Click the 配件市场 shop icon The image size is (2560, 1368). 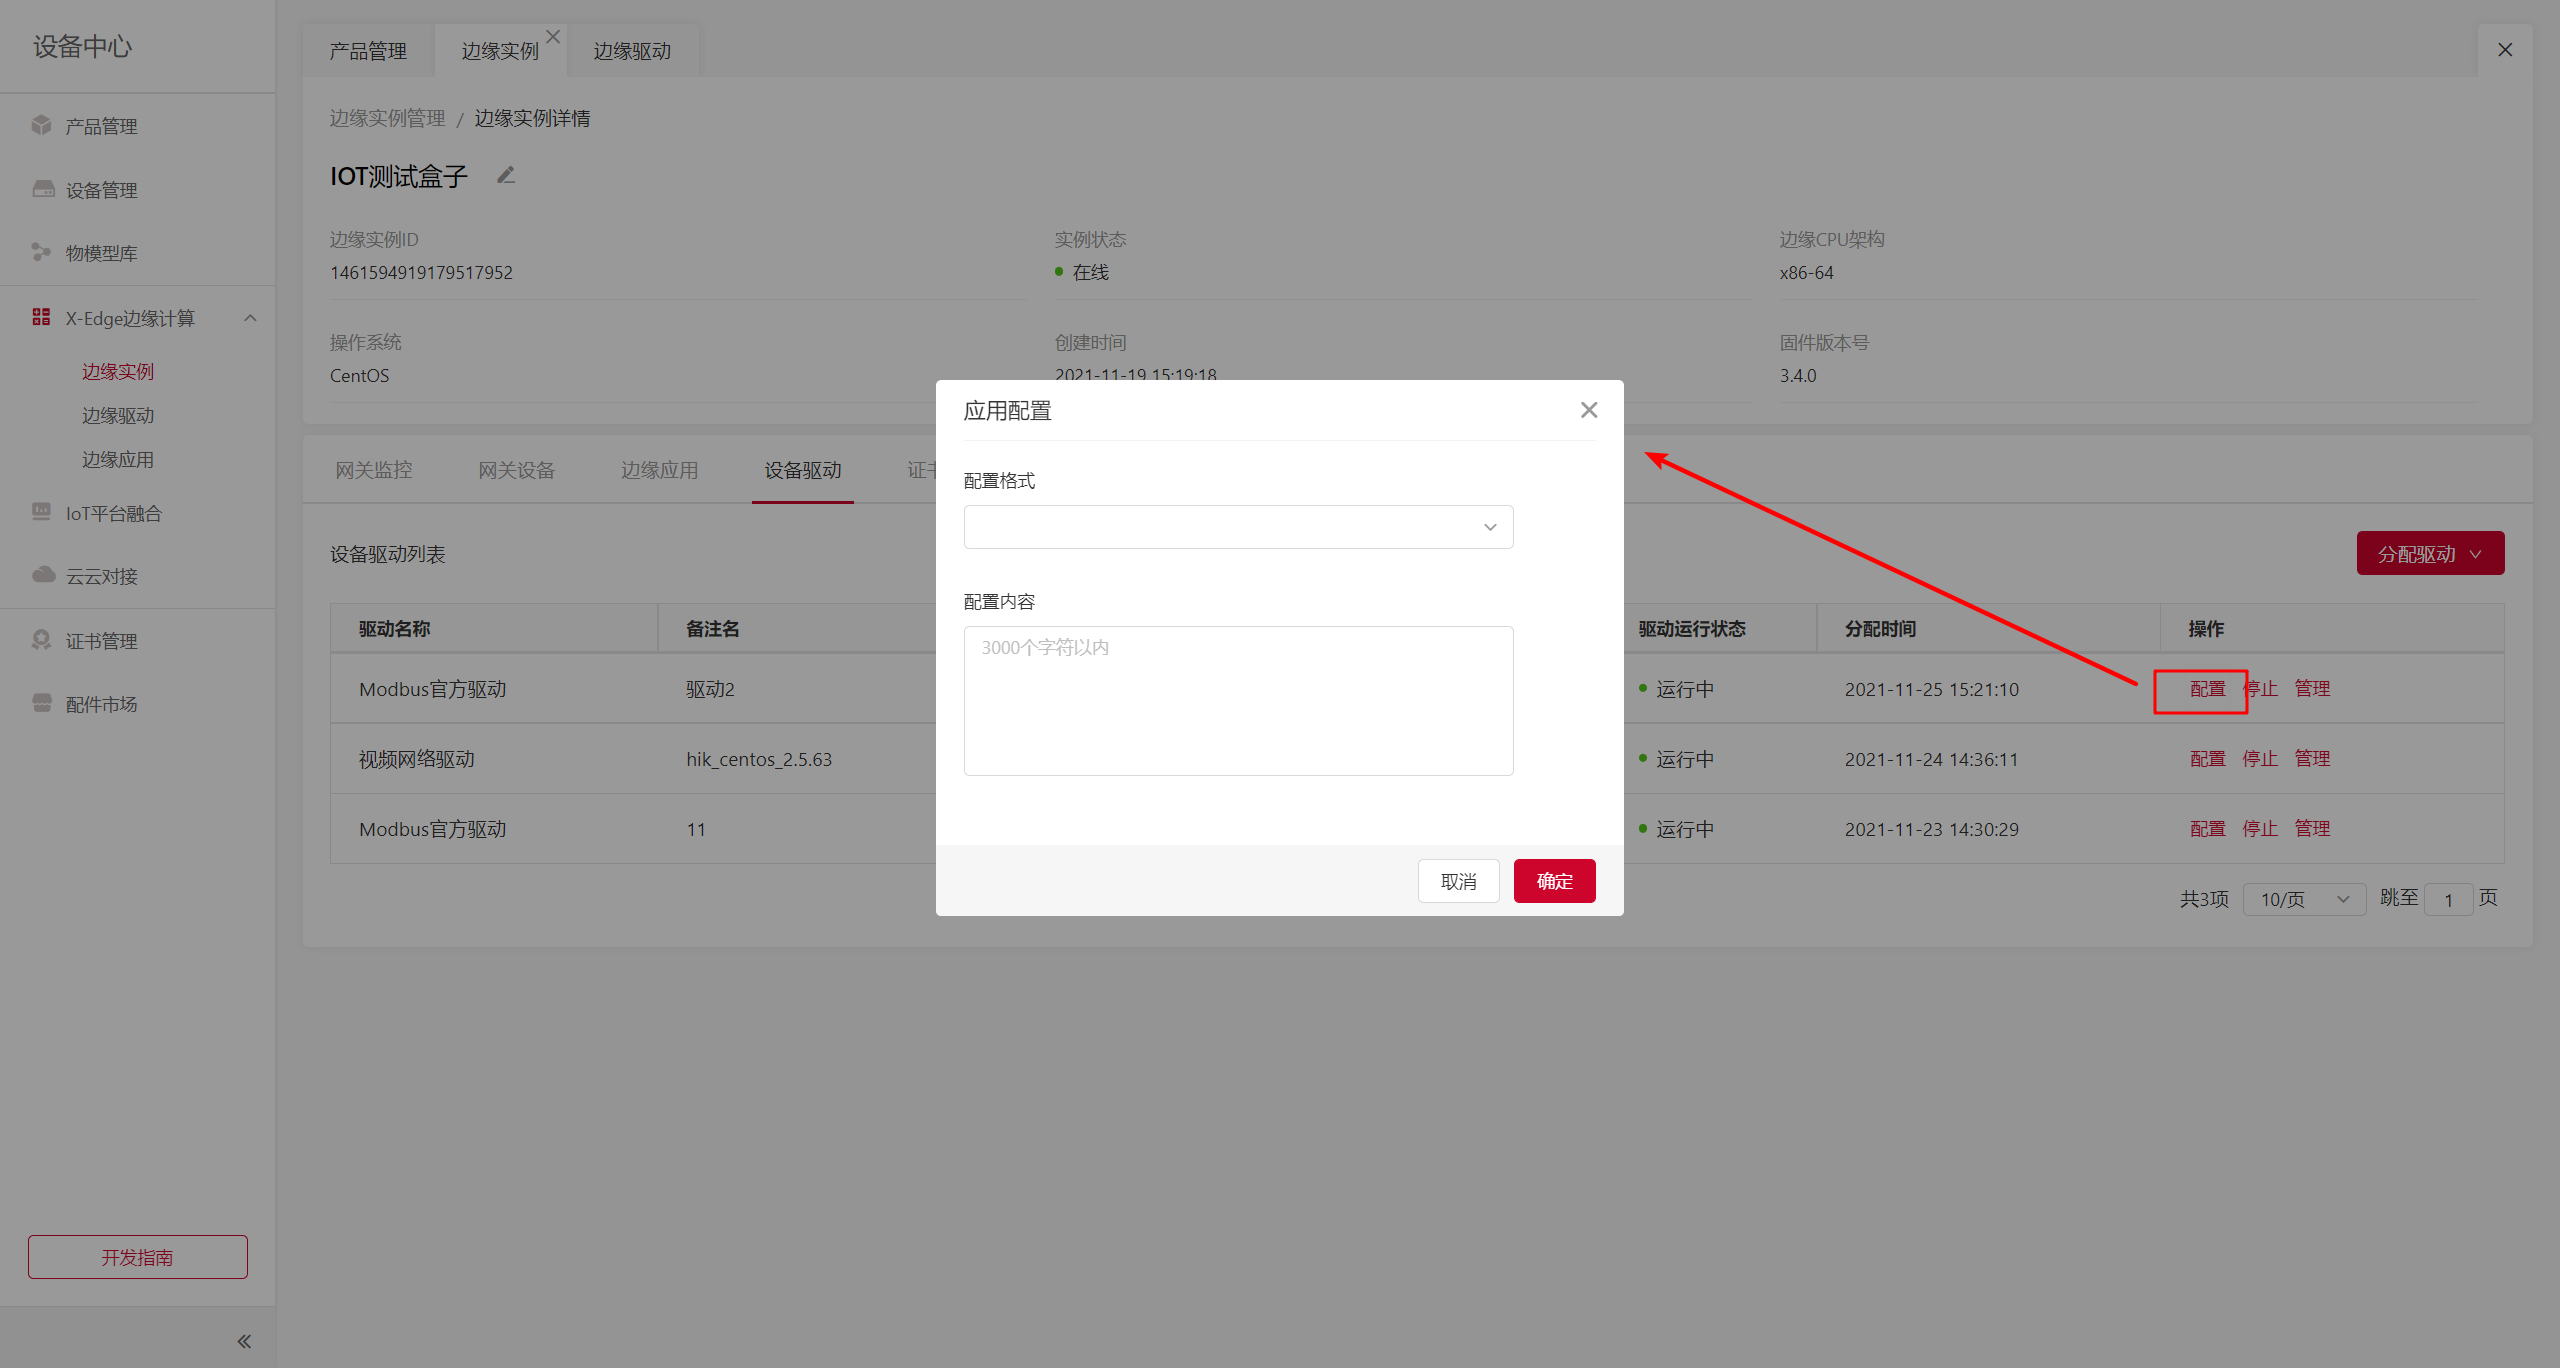[x=41, y=703]
